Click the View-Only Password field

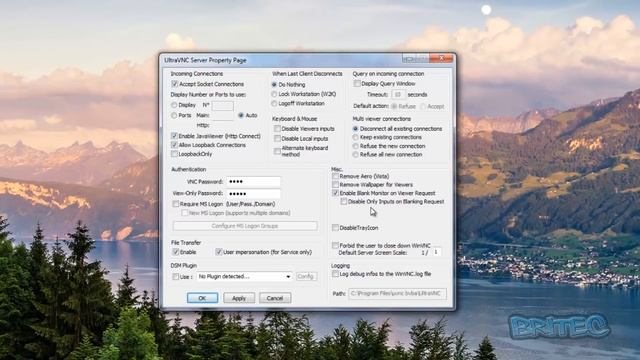[x=253, y=193]
